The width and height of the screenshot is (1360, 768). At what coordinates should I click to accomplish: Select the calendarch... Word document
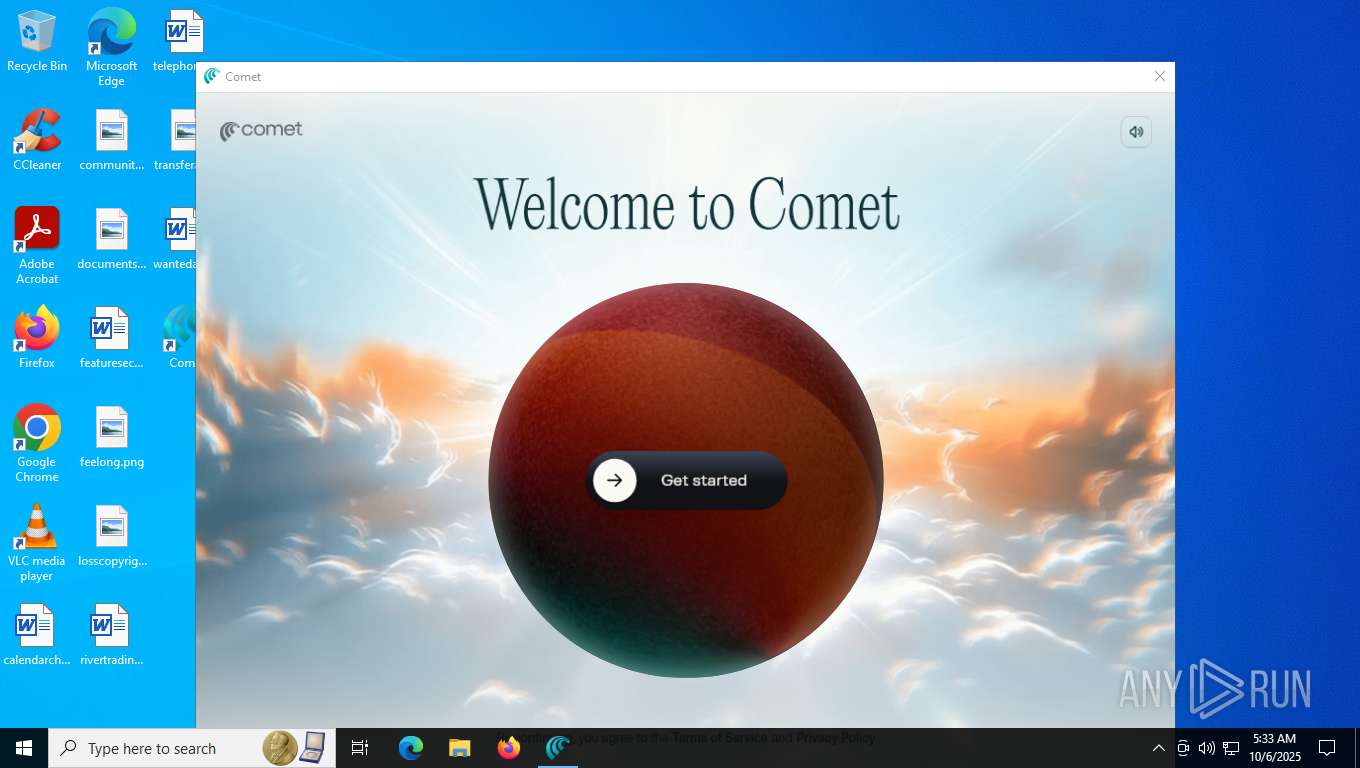point(37,635)
